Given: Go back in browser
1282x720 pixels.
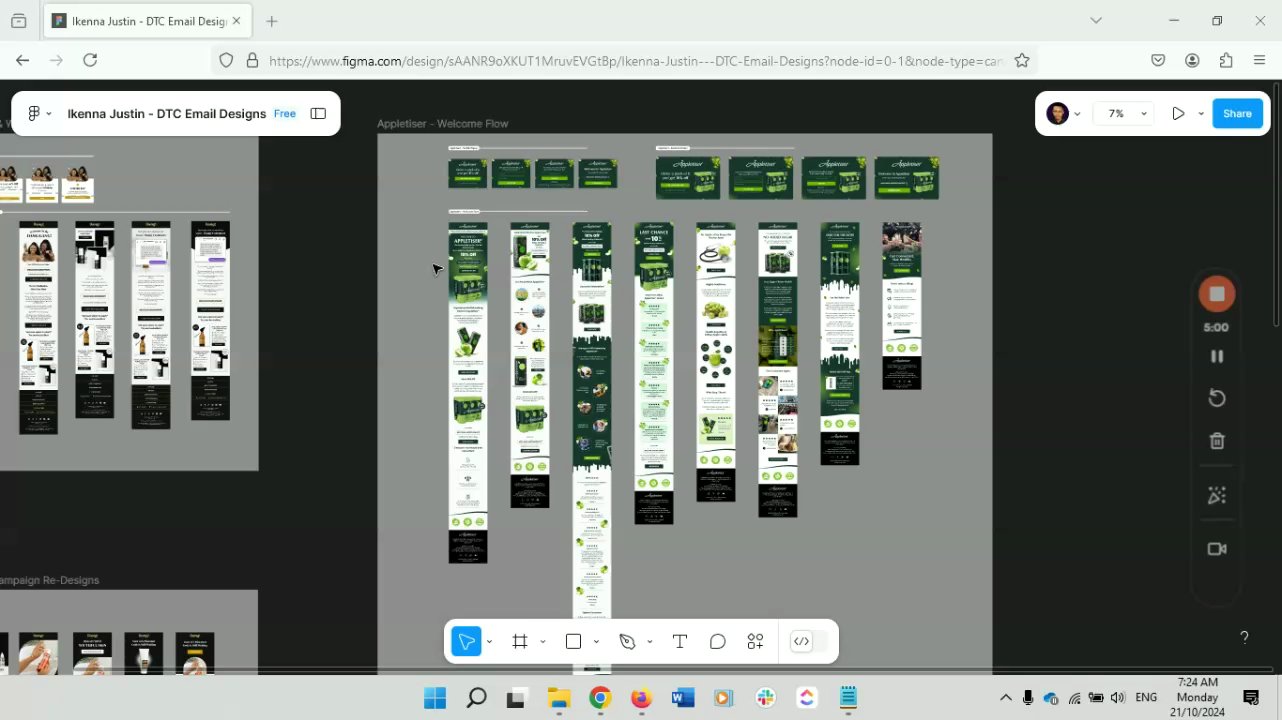Looking at the screenshot, I should [22, 60].
